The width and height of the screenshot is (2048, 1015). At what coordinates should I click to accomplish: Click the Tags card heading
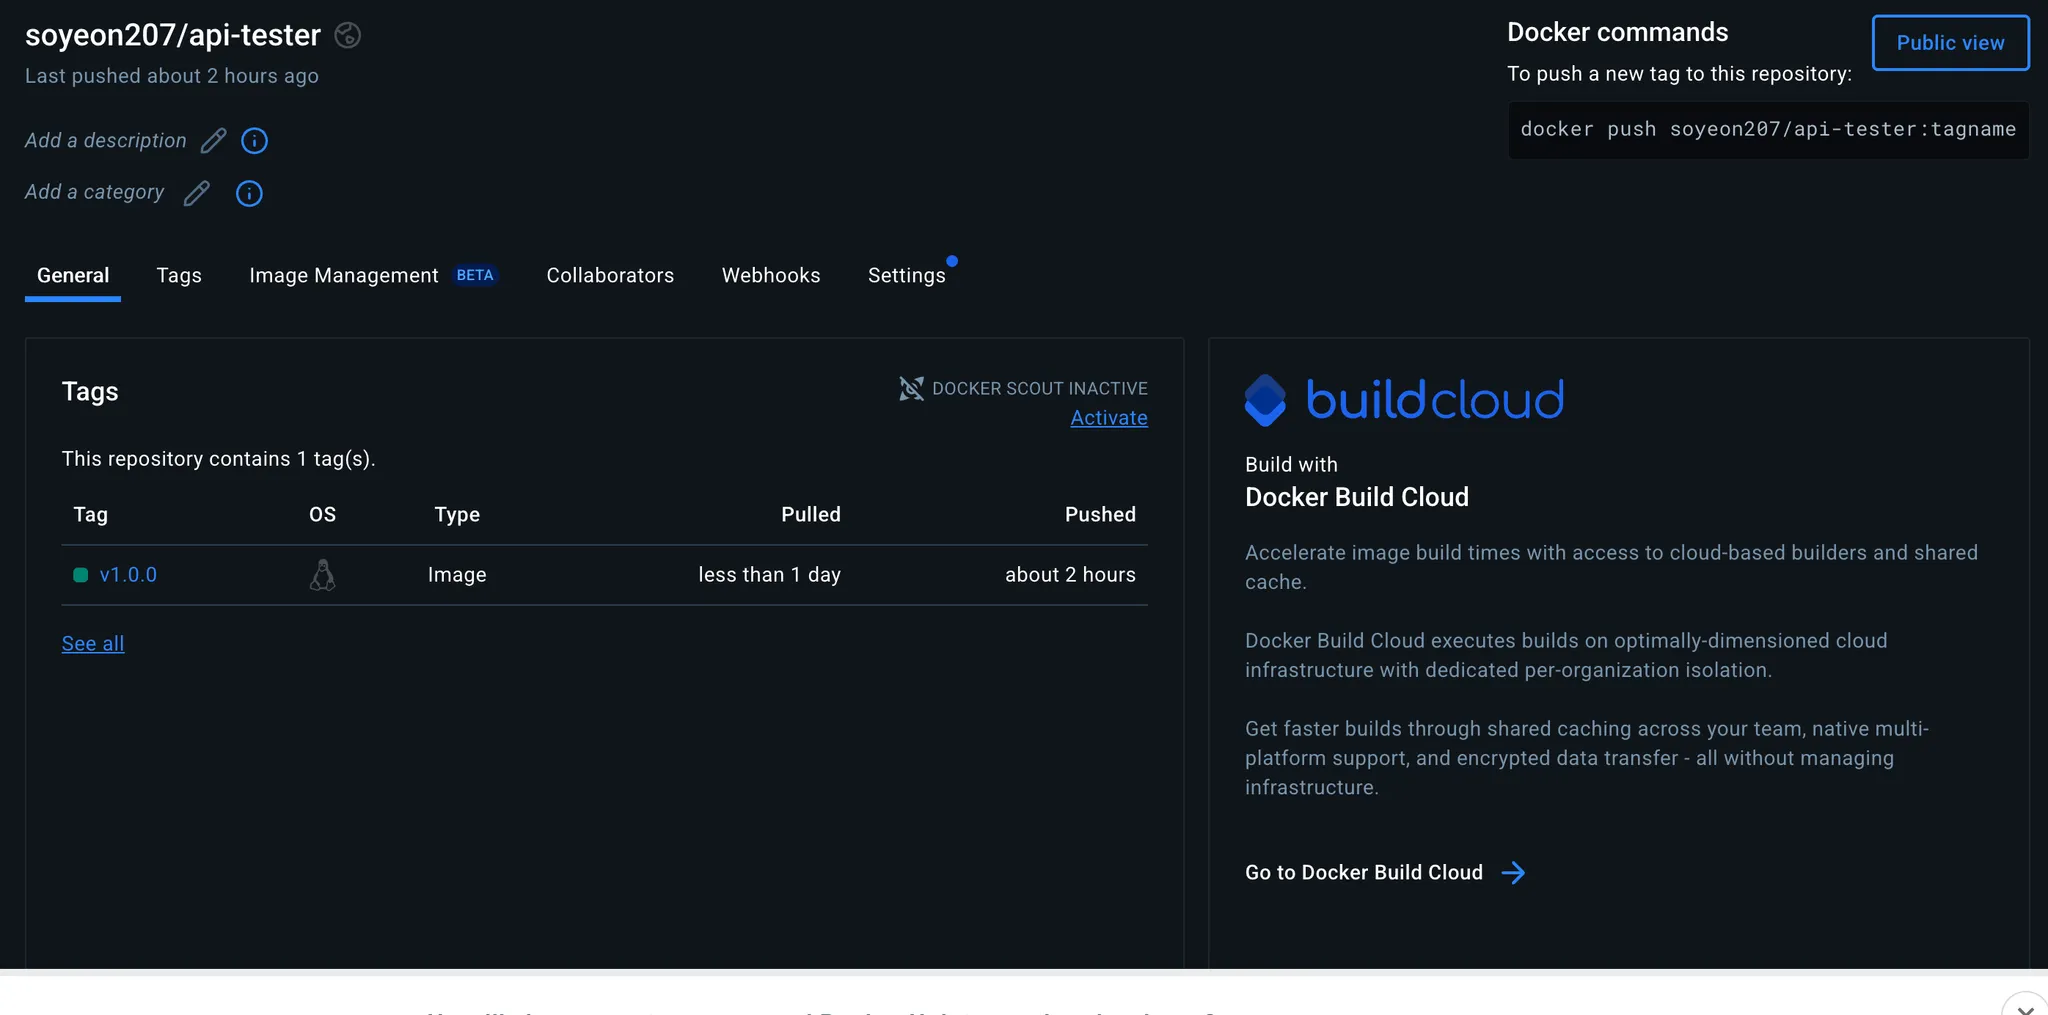tap(90, 392)
